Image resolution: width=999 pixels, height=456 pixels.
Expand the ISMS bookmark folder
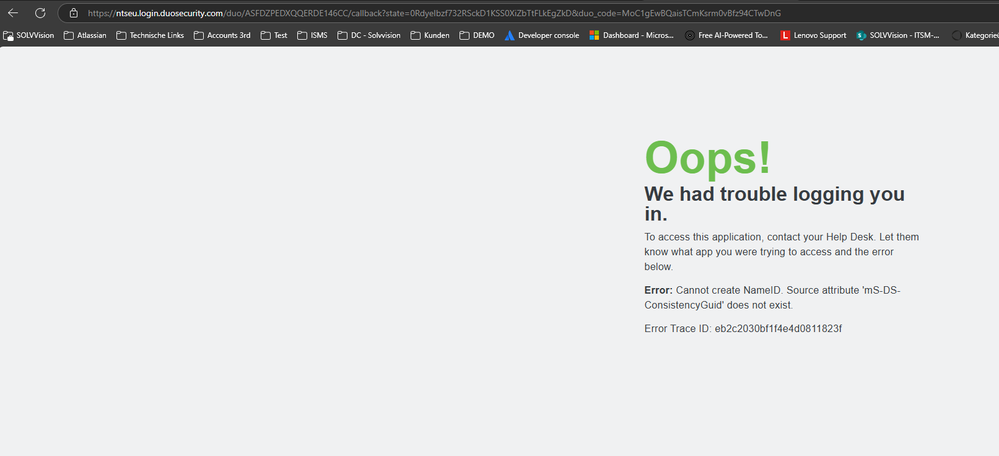[x=312, y=36]
